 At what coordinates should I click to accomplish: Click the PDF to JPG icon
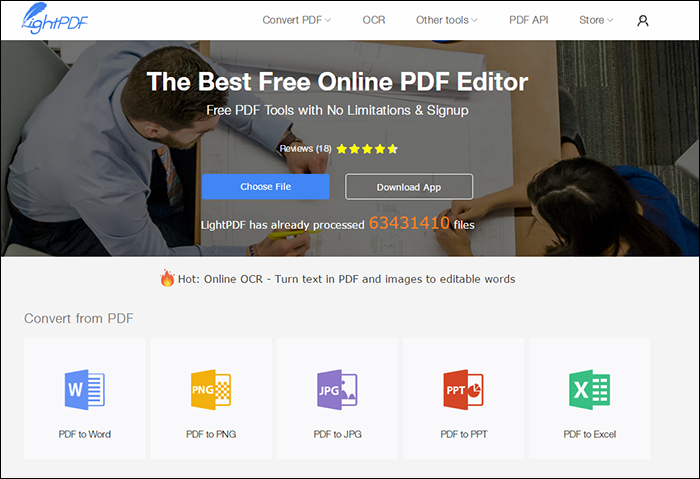[x=337, y=389]
